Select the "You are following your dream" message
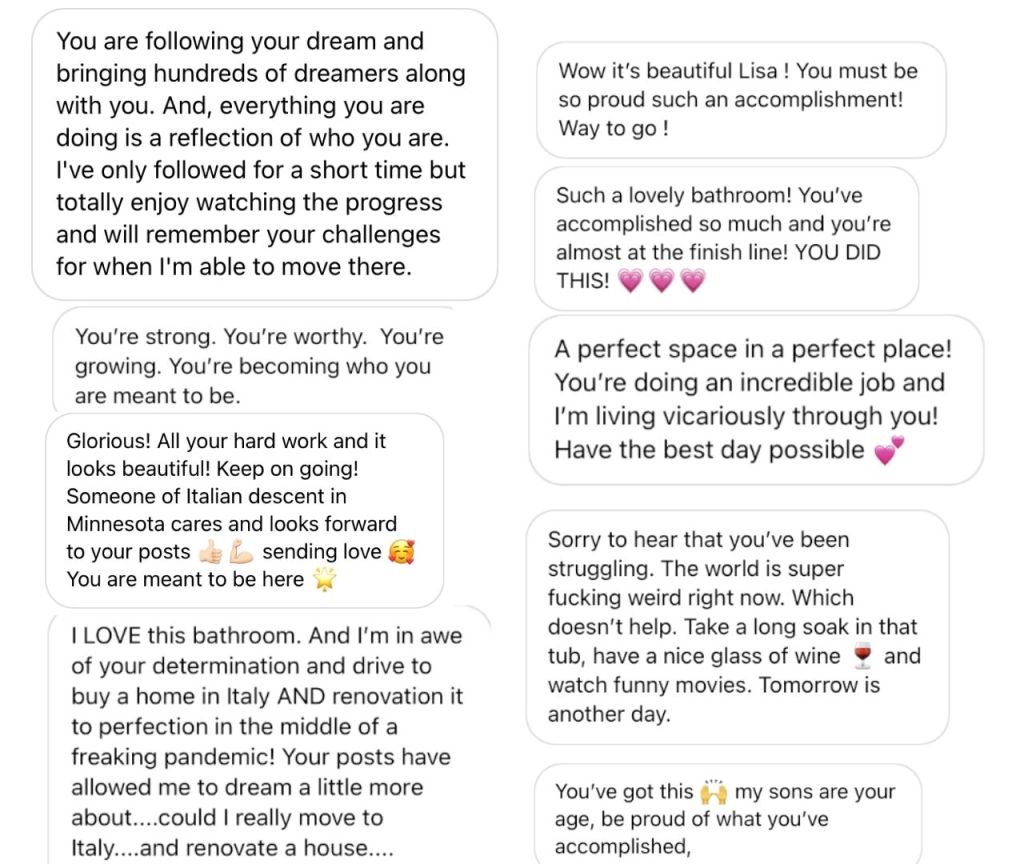Viewport: 1024px width, 864px height. coord(264,155)
